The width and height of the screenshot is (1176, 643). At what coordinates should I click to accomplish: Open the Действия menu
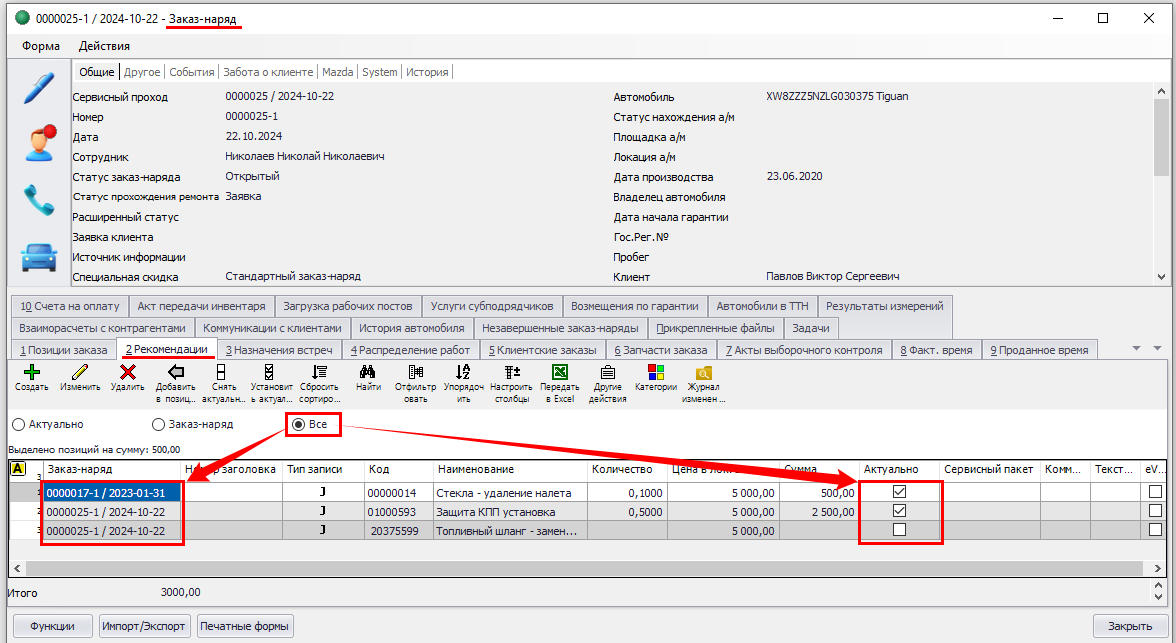pyautogui.click(x=104, y=46)
